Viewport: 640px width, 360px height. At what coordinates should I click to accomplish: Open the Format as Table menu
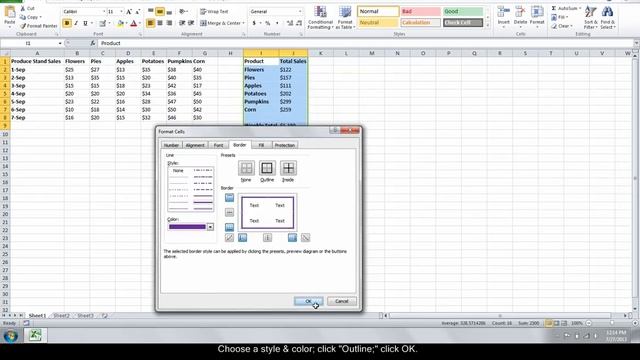pyautogui.click(x=345, y=18)
